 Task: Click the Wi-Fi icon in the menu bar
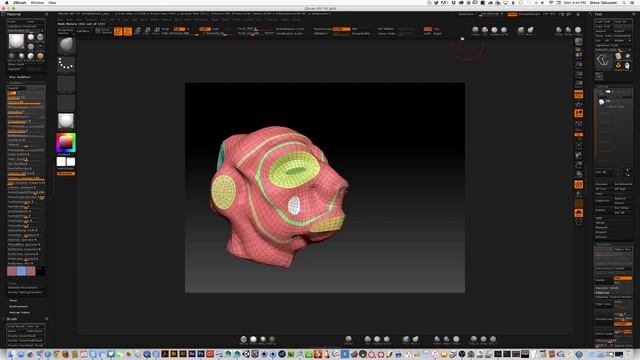[x=551, y=2]
